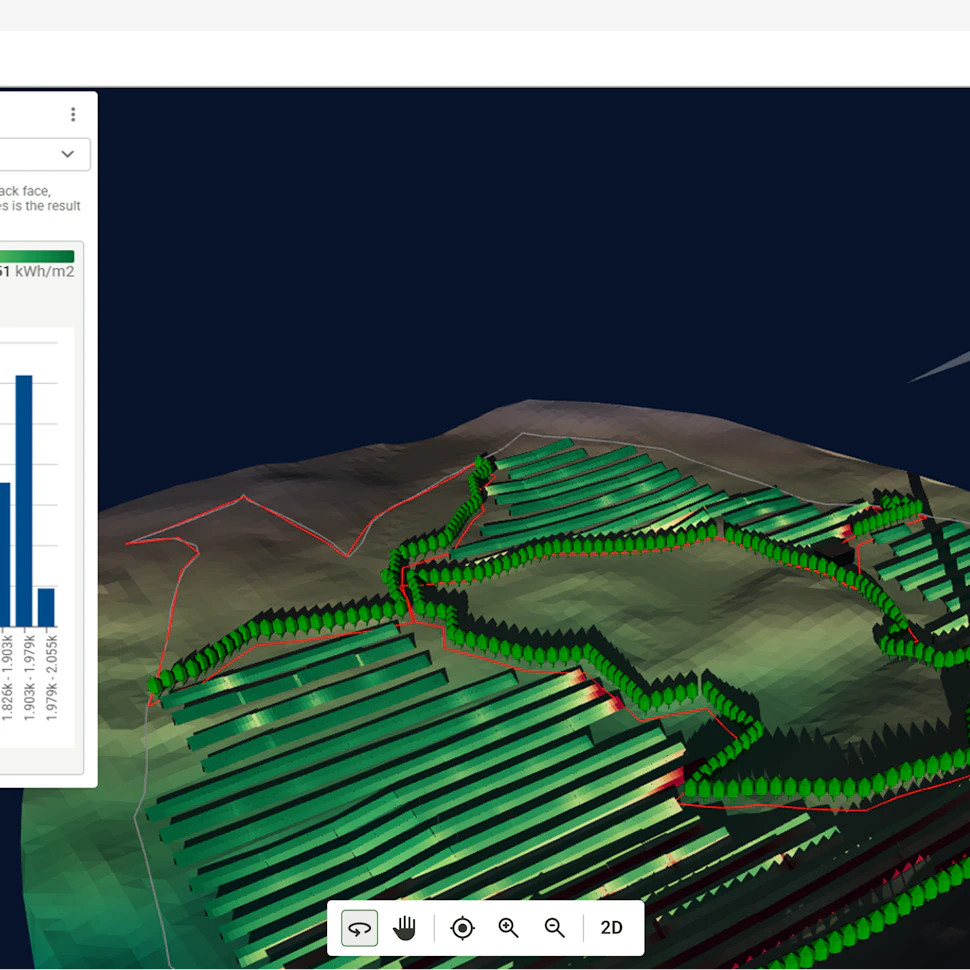
Task: Select the orbit rotate view tool
Action: pyautogui.click(x=359, y=927)
